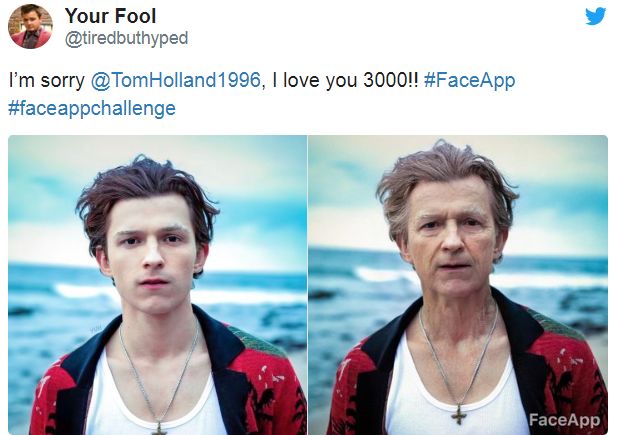Open the Your Fool profile avatar
This screenshot has height=435, width=619.
coord(30,26)
